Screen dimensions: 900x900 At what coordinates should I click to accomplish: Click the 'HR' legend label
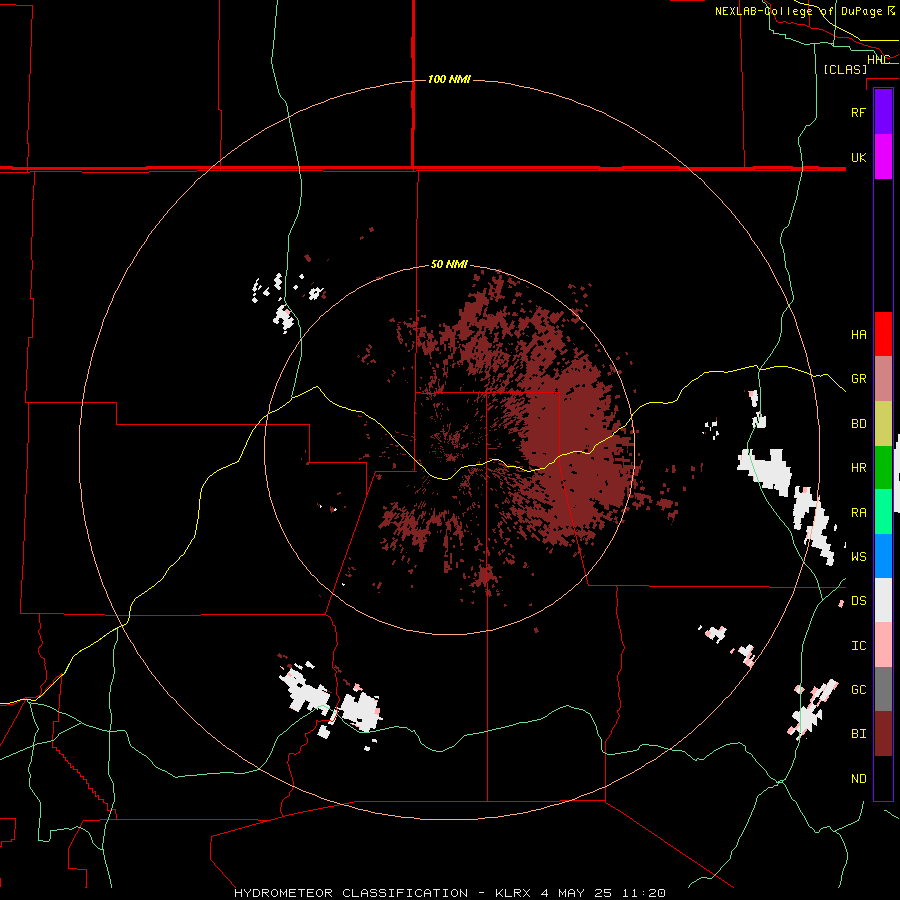pyautogui.click(x=858, y=468)
